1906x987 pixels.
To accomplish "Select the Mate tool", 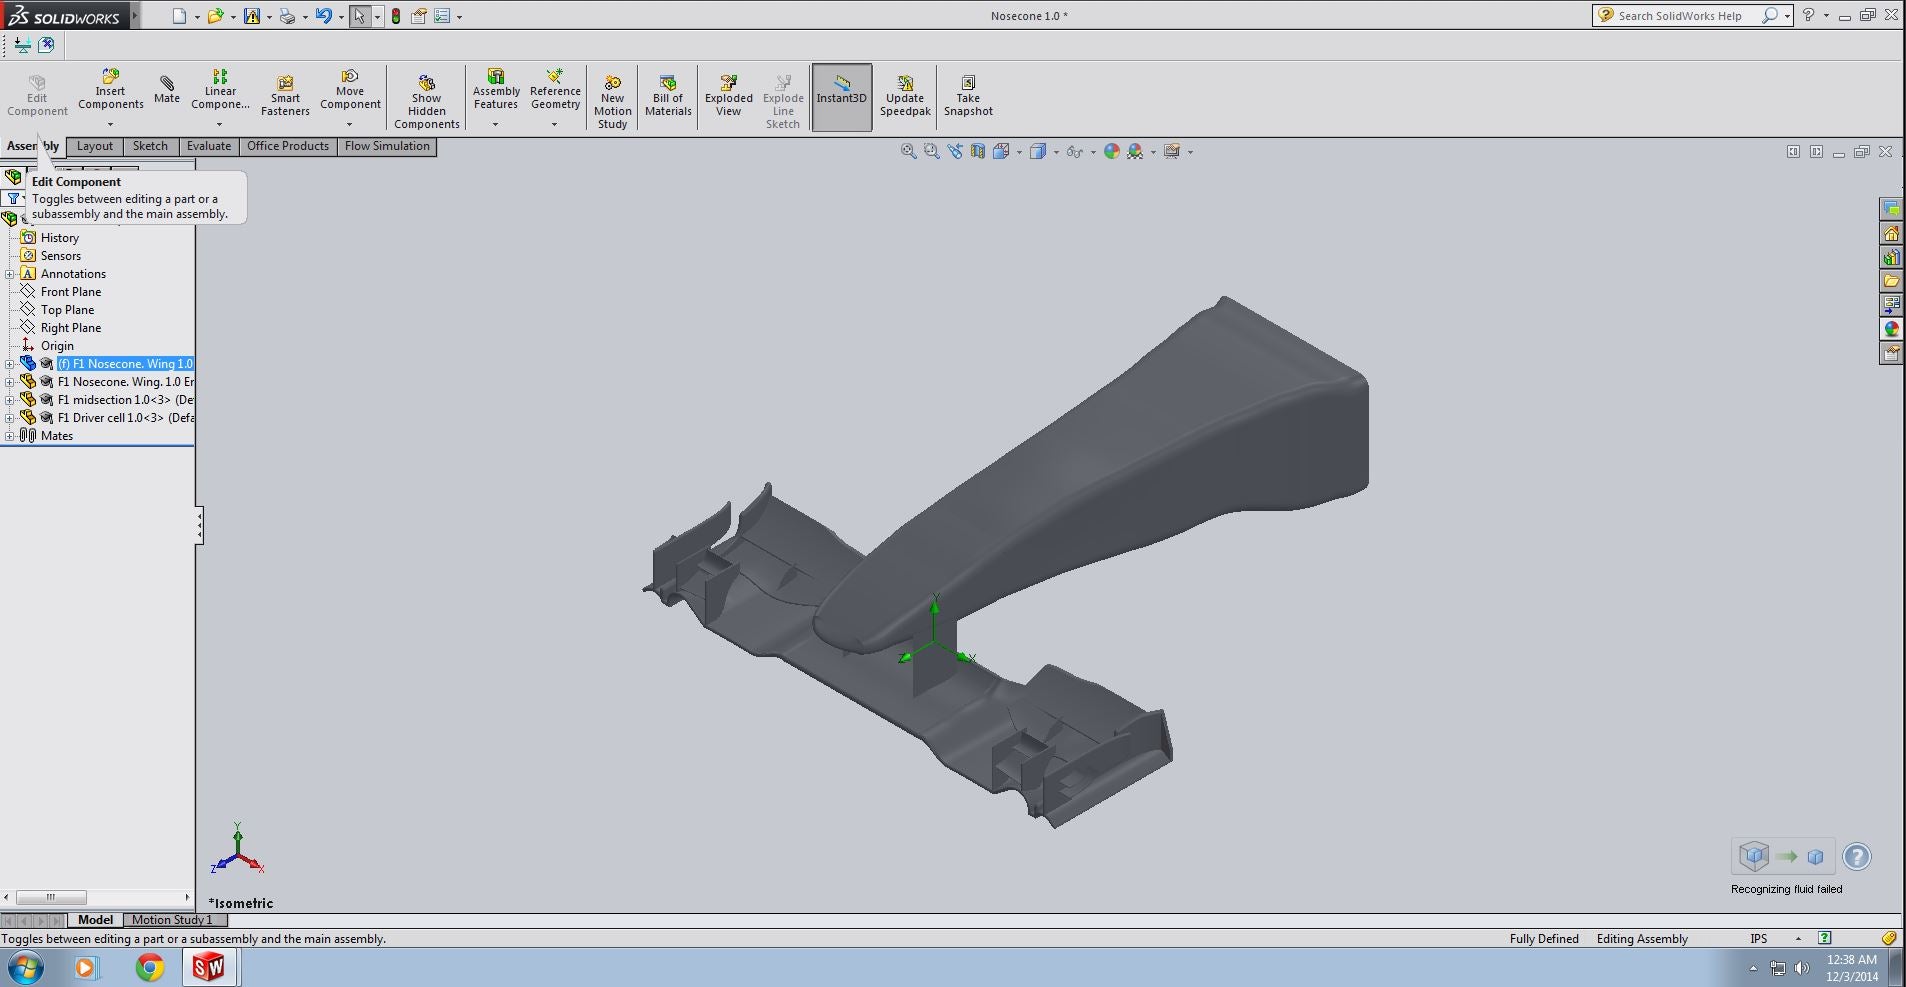I will (x=167, y=90).
